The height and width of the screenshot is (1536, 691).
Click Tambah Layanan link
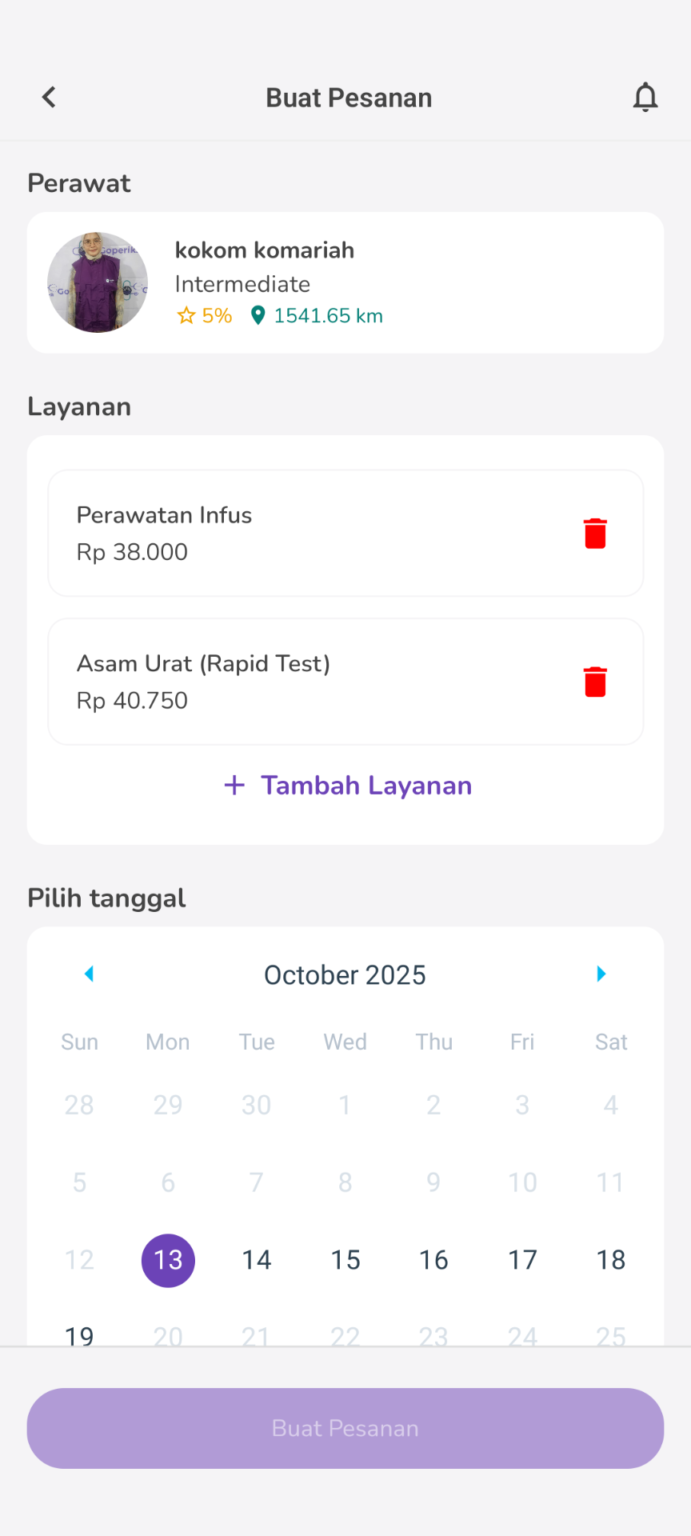pyautogui.click(x=366, y=785)
